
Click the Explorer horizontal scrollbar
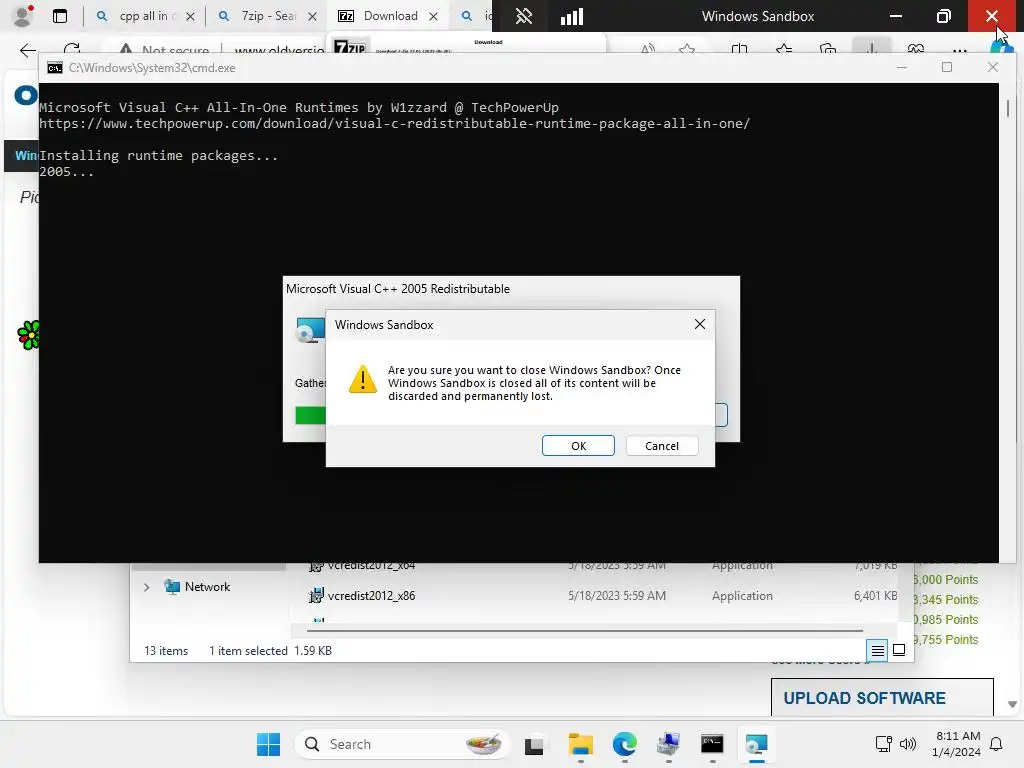584,631
